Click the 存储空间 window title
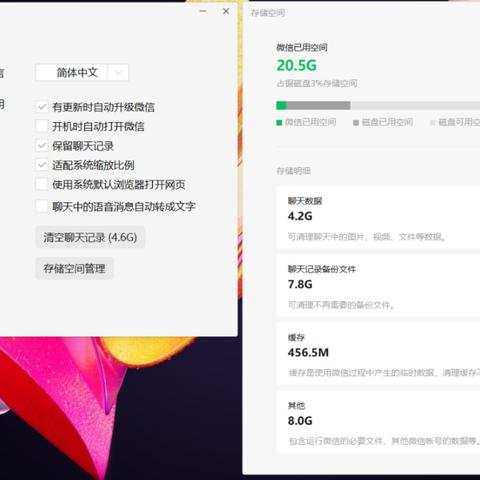Screen dimensions: 480x480 click(x=268, y=13)
